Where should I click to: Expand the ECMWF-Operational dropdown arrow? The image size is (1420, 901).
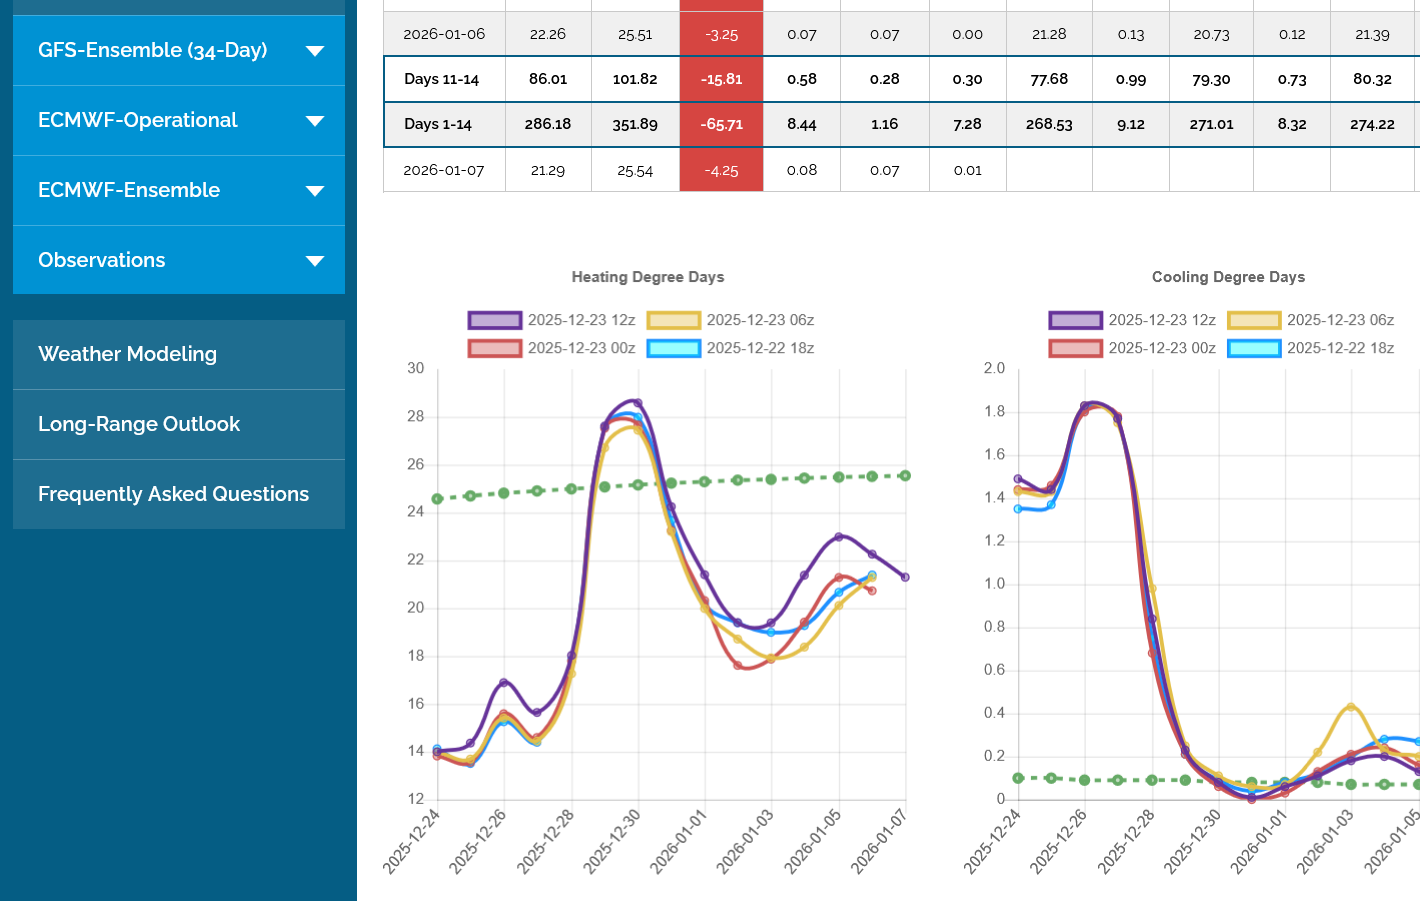coord(315,121)
